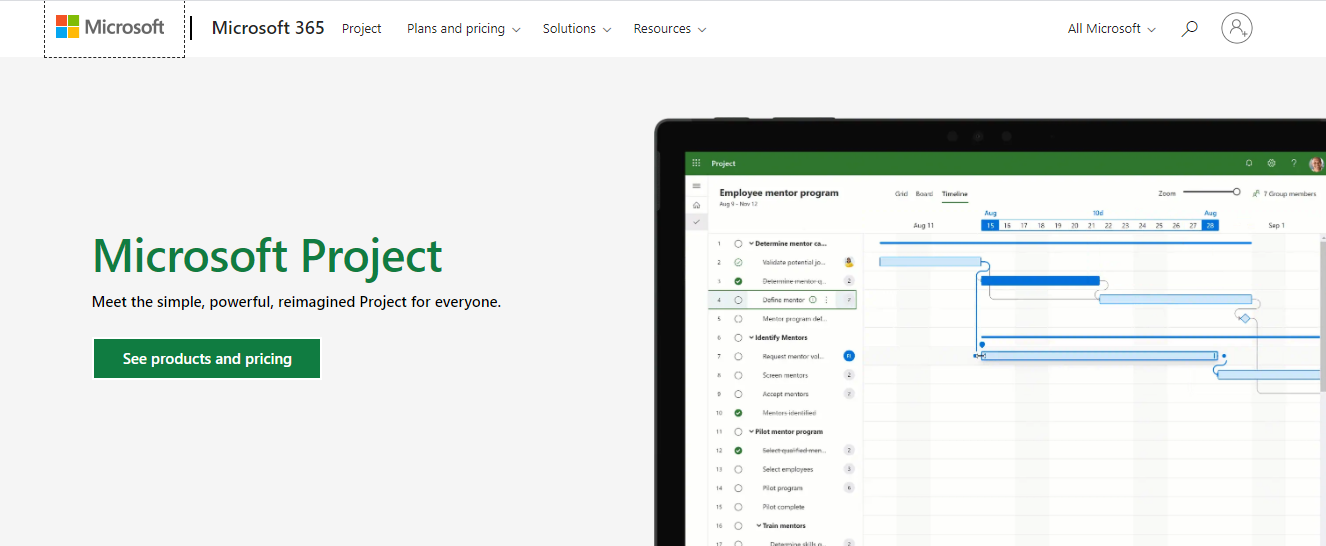The height and width of the screenshot is (546, 1326).
Task: Open the settings gear in Project header
Action: (1271, 163)
